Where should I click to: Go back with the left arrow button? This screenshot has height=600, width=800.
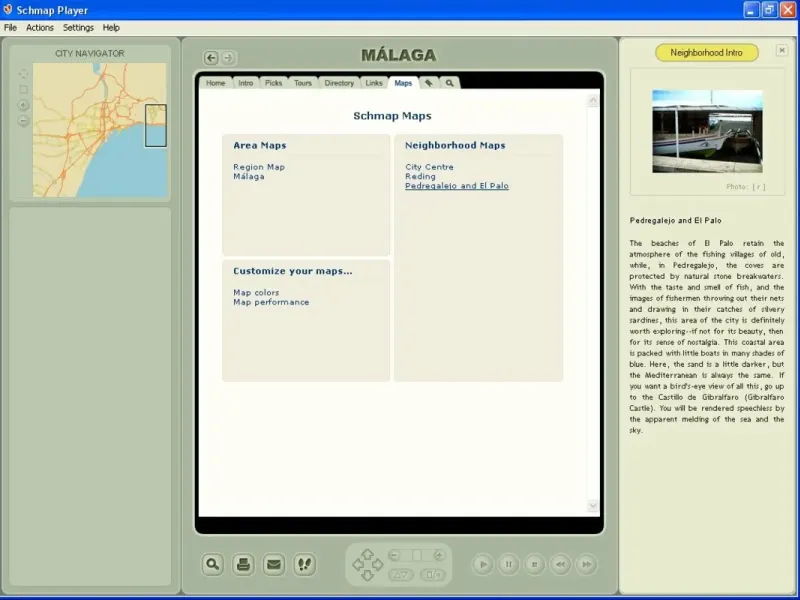pyautogui.click(x=211, y=58)
